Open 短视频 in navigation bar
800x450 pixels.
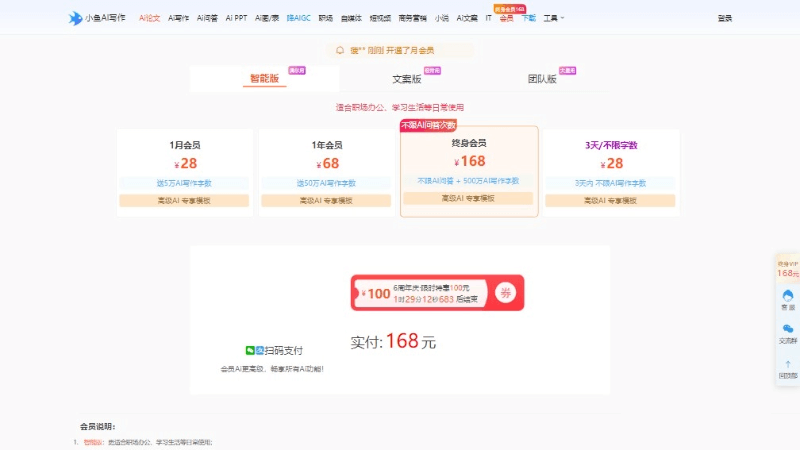[x=380, y=18]
